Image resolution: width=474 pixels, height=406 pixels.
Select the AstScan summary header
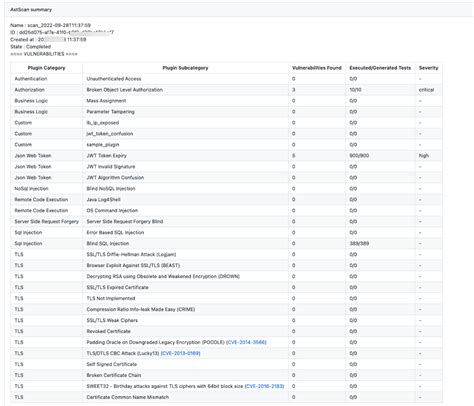(31, 10)
